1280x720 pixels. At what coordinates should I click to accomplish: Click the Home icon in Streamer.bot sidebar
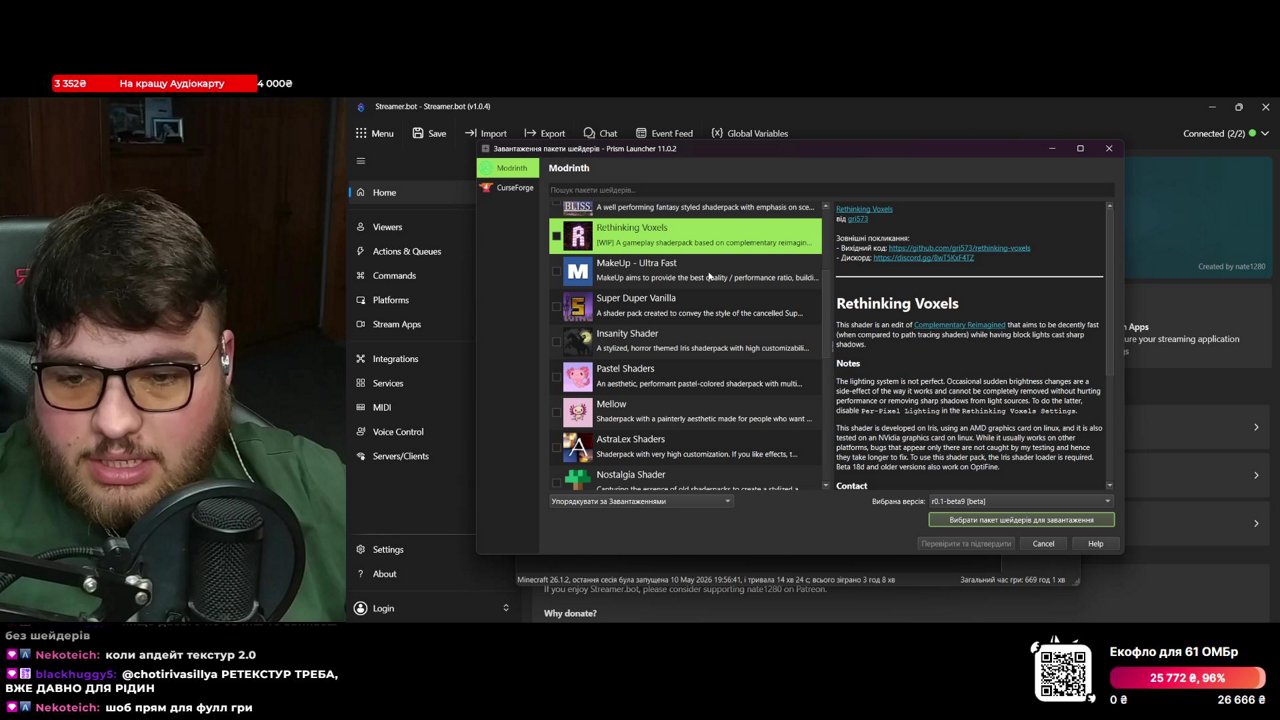click(x=361, y=192)
